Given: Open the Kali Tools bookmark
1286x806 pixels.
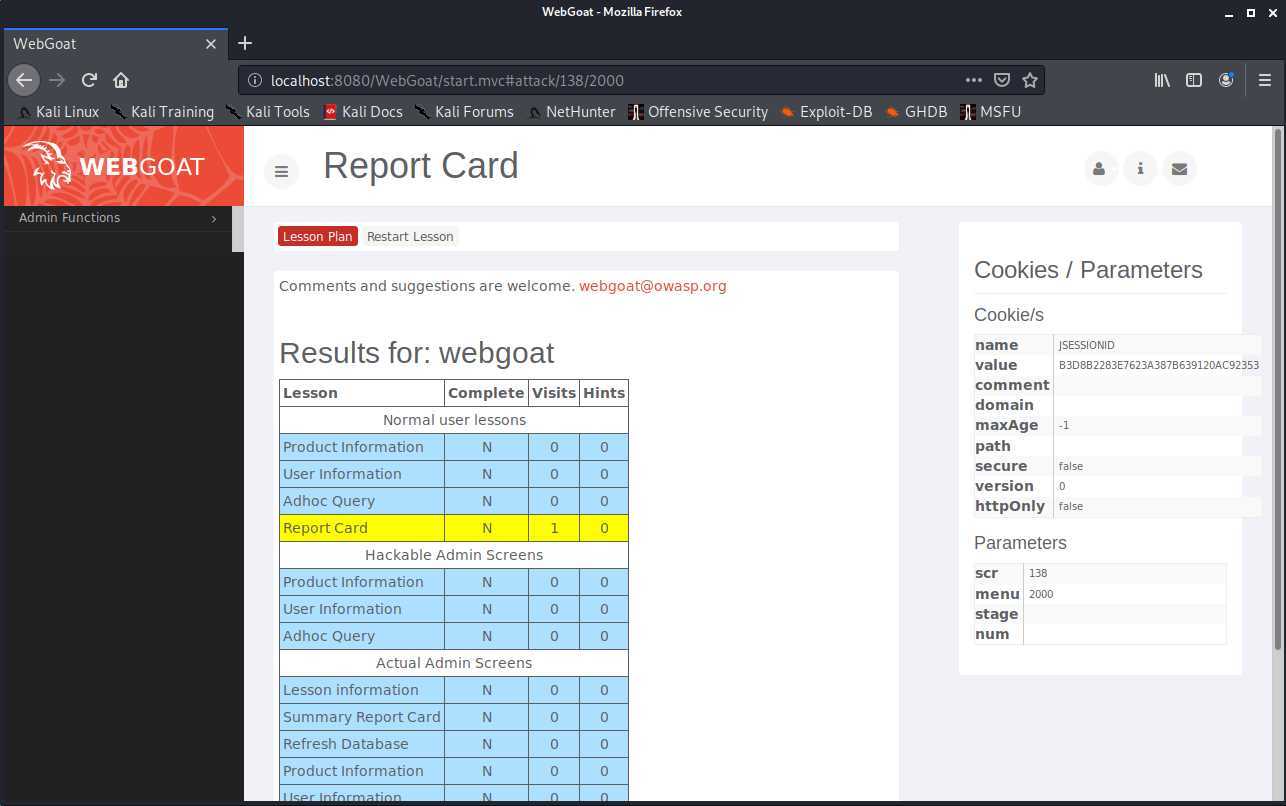Looking at the screenshot, I should pyautogui.click(x=267, y=112).
